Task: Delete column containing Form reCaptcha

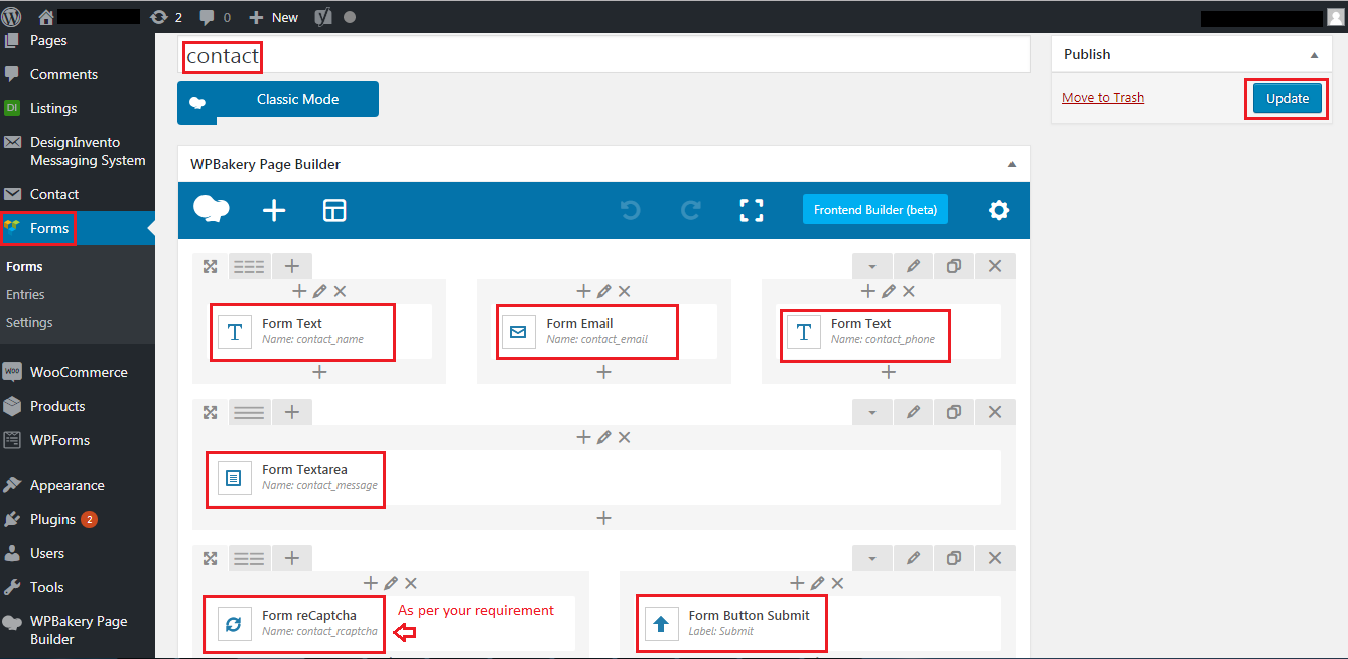Action: (x=411, y=583)
